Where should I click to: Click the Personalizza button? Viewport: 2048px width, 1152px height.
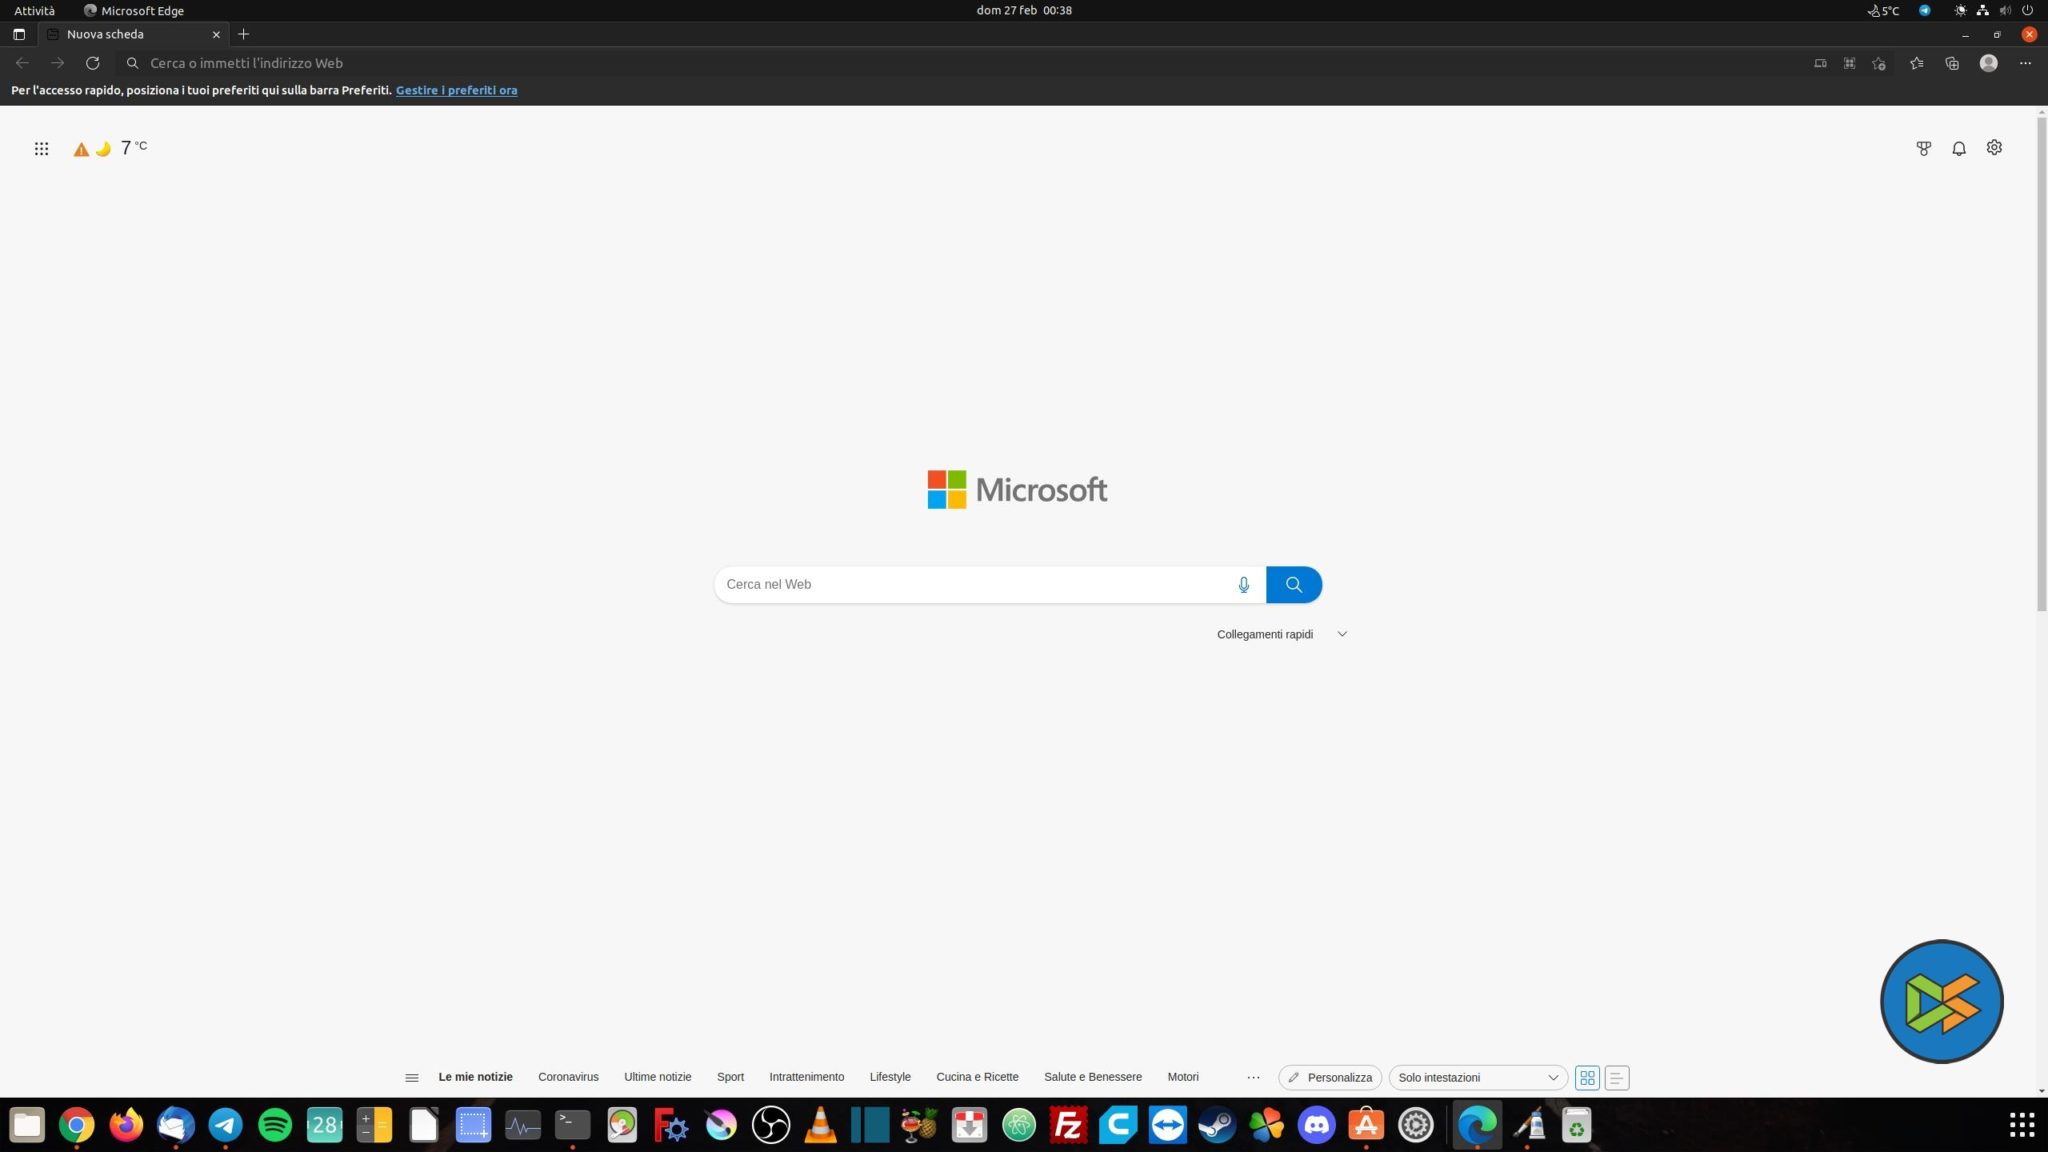click(x=1330, y=1077)
